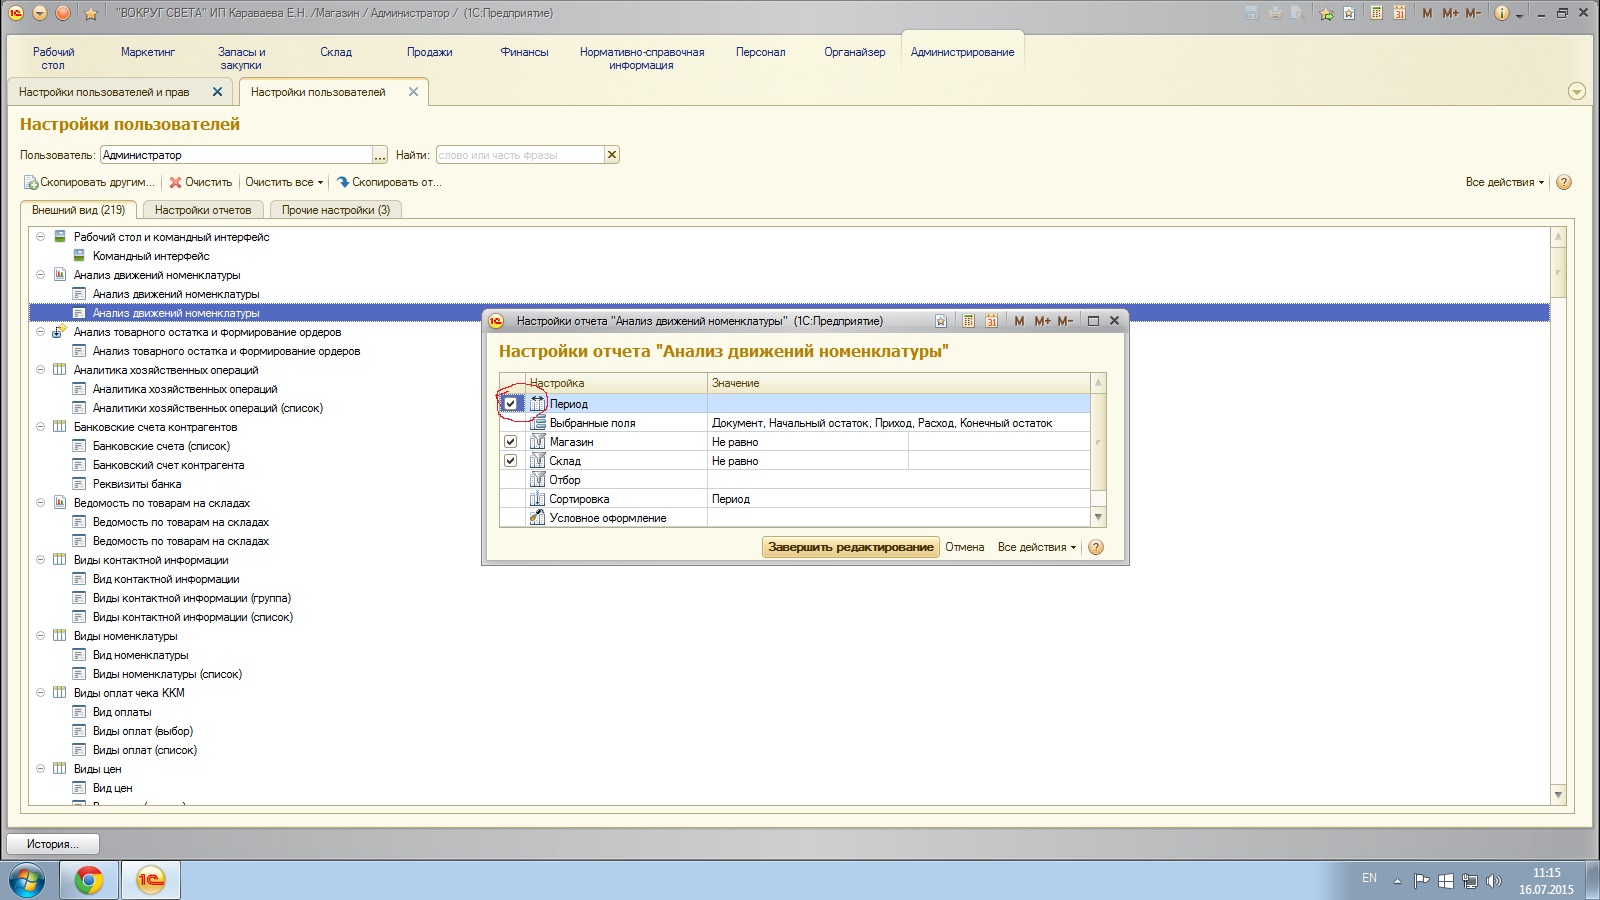Click the M memory button in main title bar

click(1427, 13)
